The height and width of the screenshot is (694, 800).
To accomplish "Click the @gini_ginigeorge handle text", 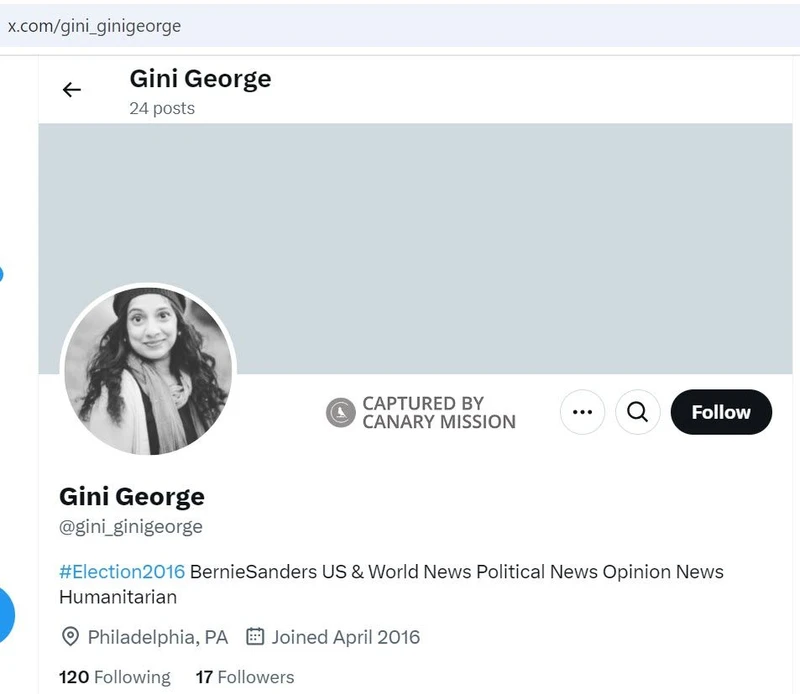I will [131, 526].
